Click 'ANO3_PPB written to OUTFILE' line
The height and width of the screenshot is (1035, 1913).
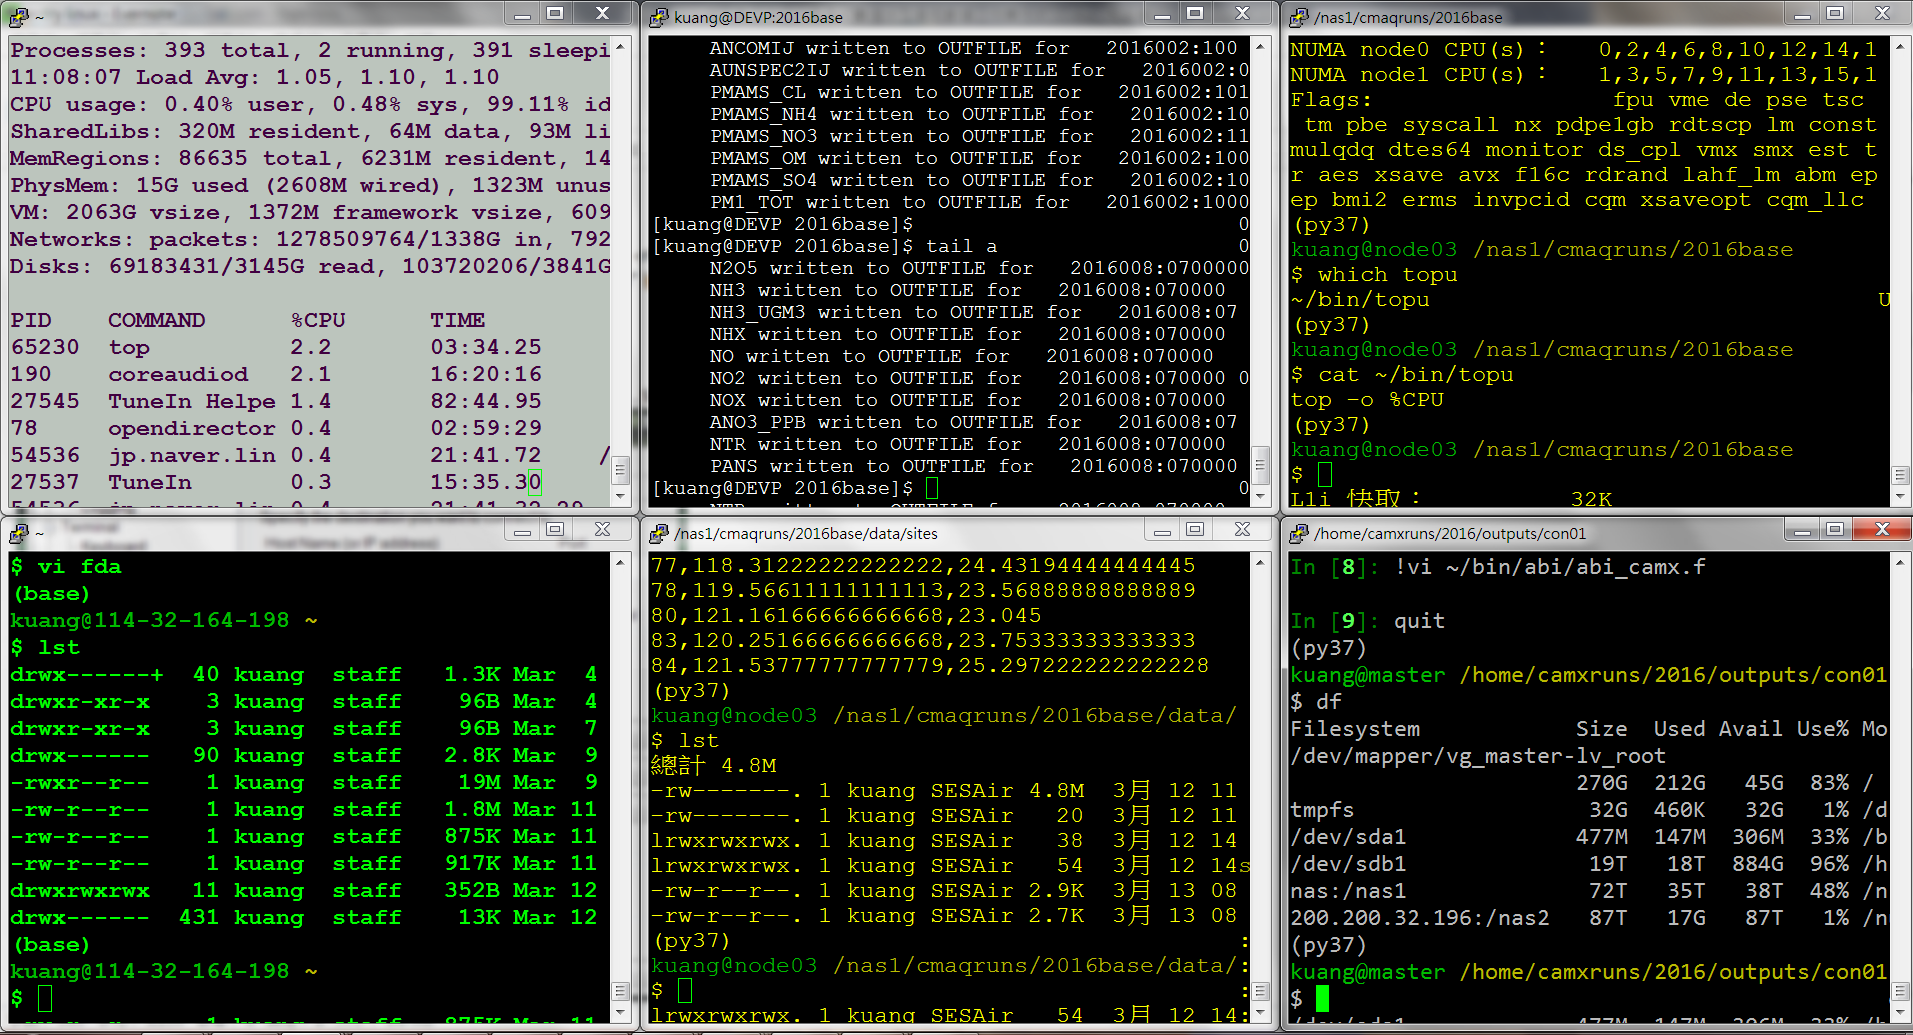[973, 422]
